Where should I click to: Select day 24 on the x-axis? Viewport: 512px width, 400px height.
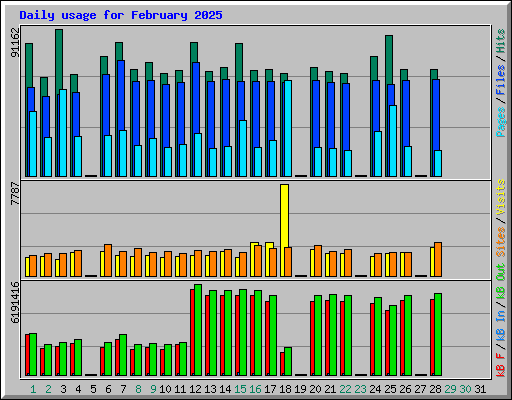(x=375, y=389)
